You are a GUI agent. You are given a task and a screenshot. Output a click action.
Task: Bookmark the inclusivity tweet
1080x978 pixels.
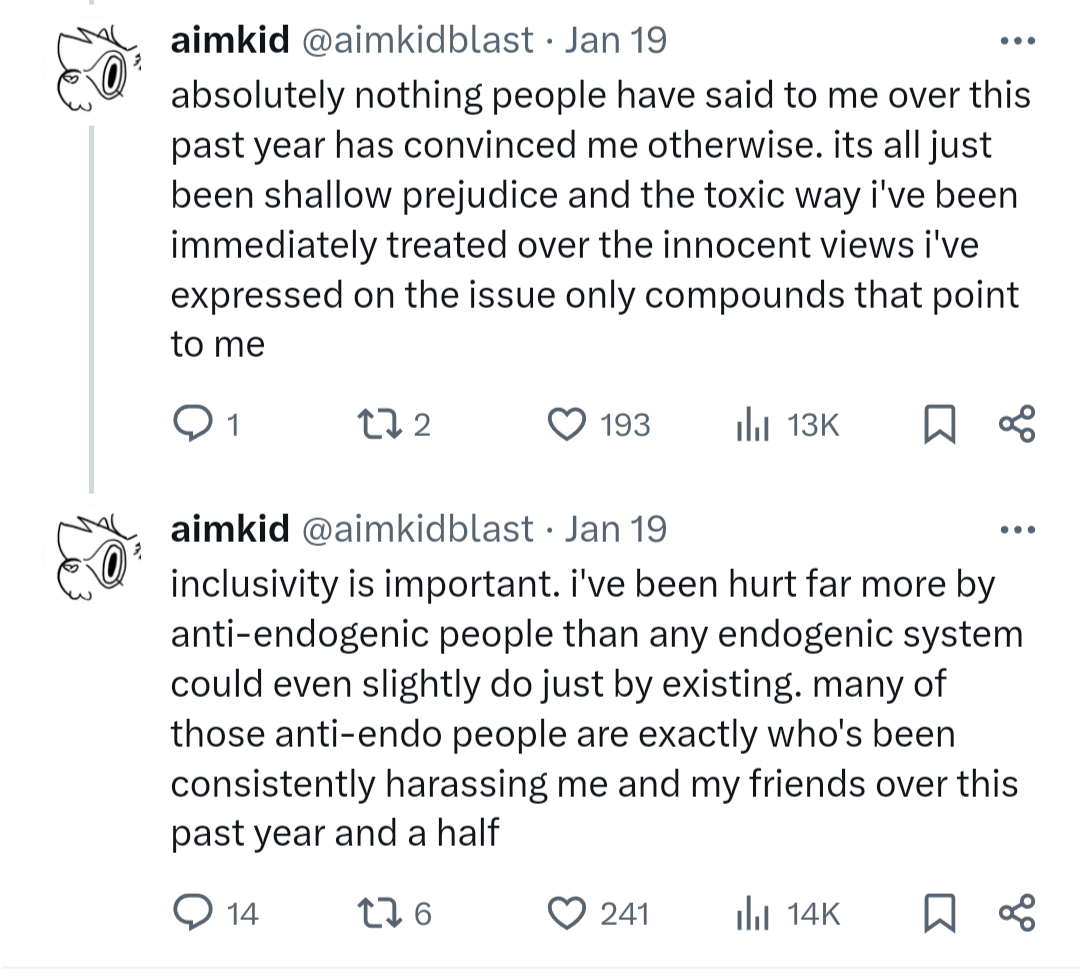pos(936,913)
